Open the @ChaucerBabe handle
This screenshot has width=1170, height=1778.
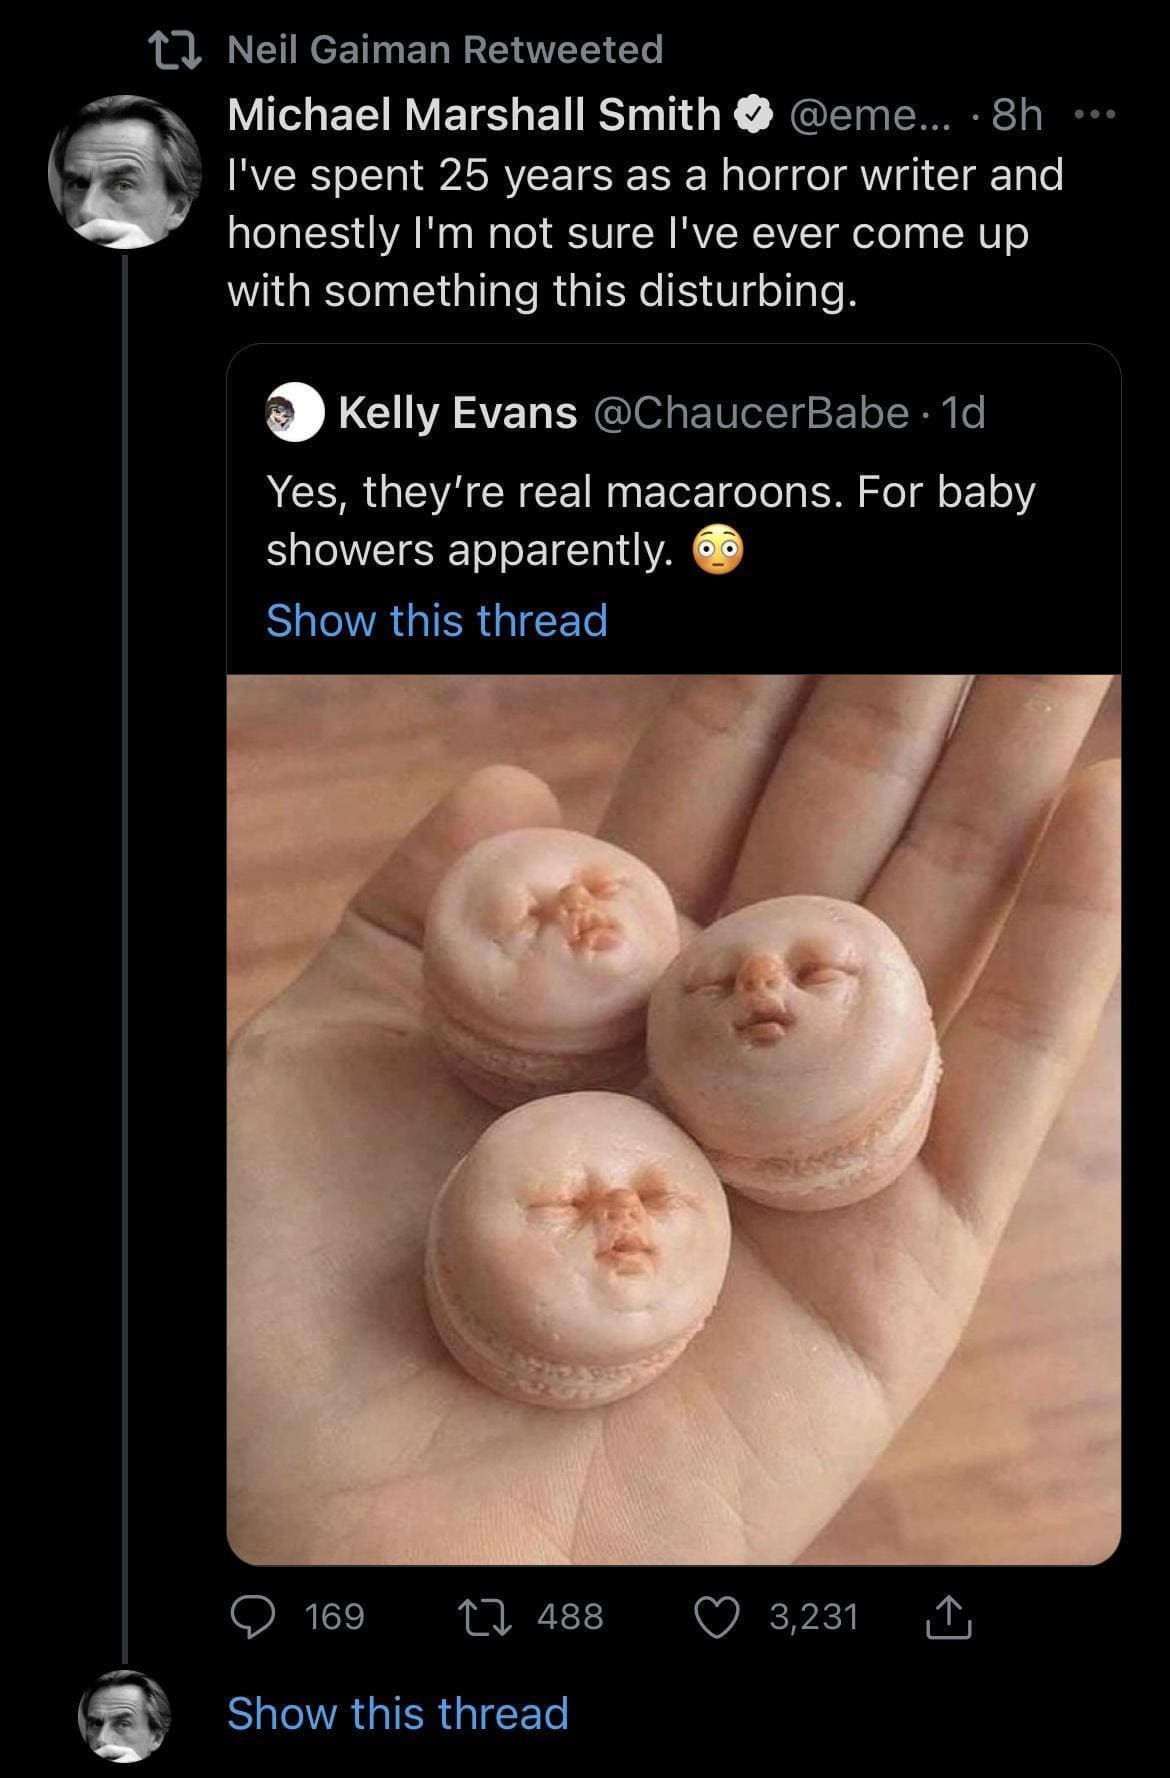(x=751, y=412)
